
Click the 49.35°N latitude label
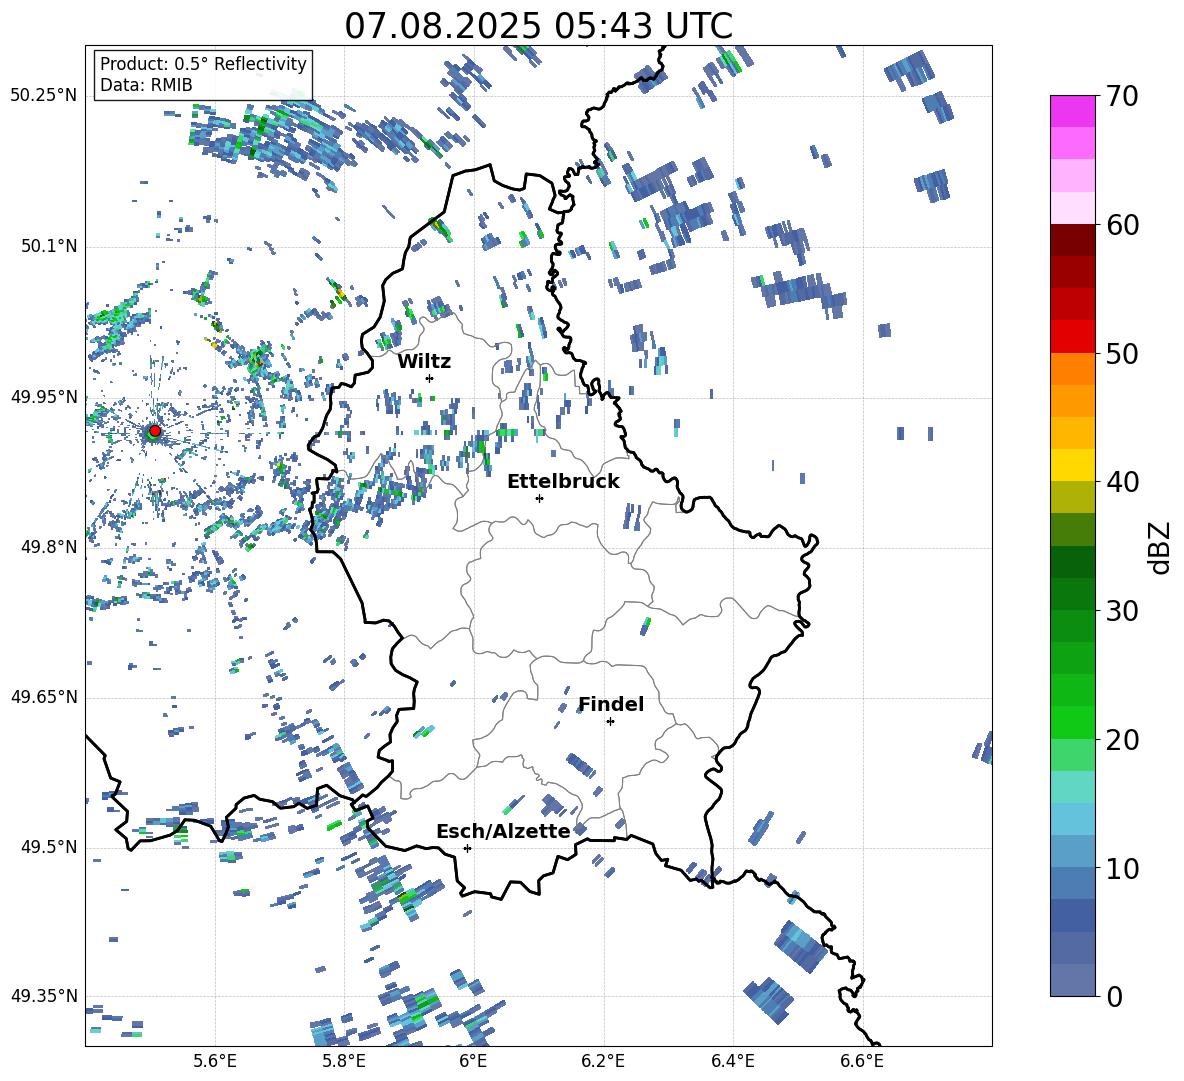[x=44, y=996]
